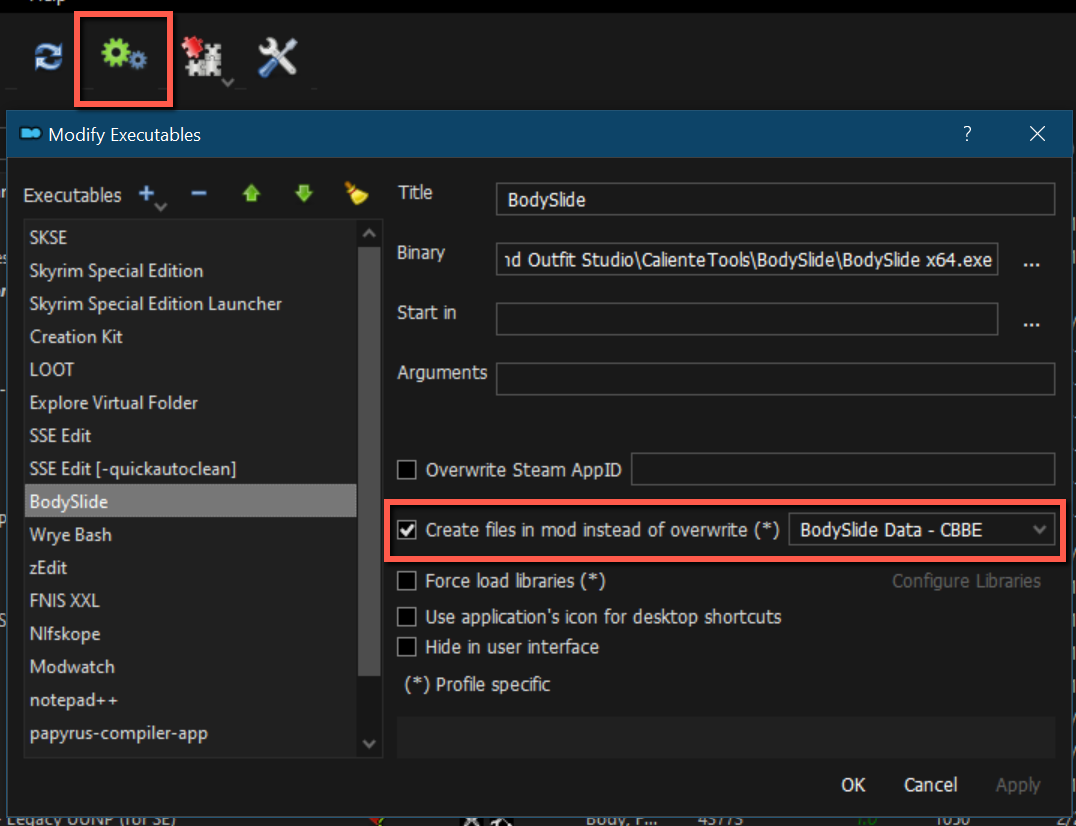Open the BodySlide Data - CBBE mod dropdown
The image size is (1076, 826).
[x=922, y=530]
